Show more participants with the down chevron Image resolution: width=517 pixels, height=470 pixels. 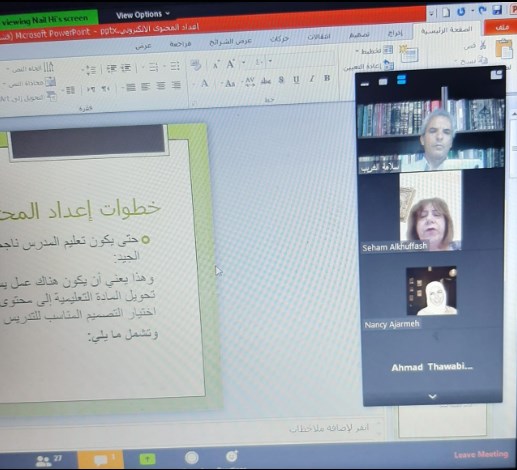tap(432, 396)
